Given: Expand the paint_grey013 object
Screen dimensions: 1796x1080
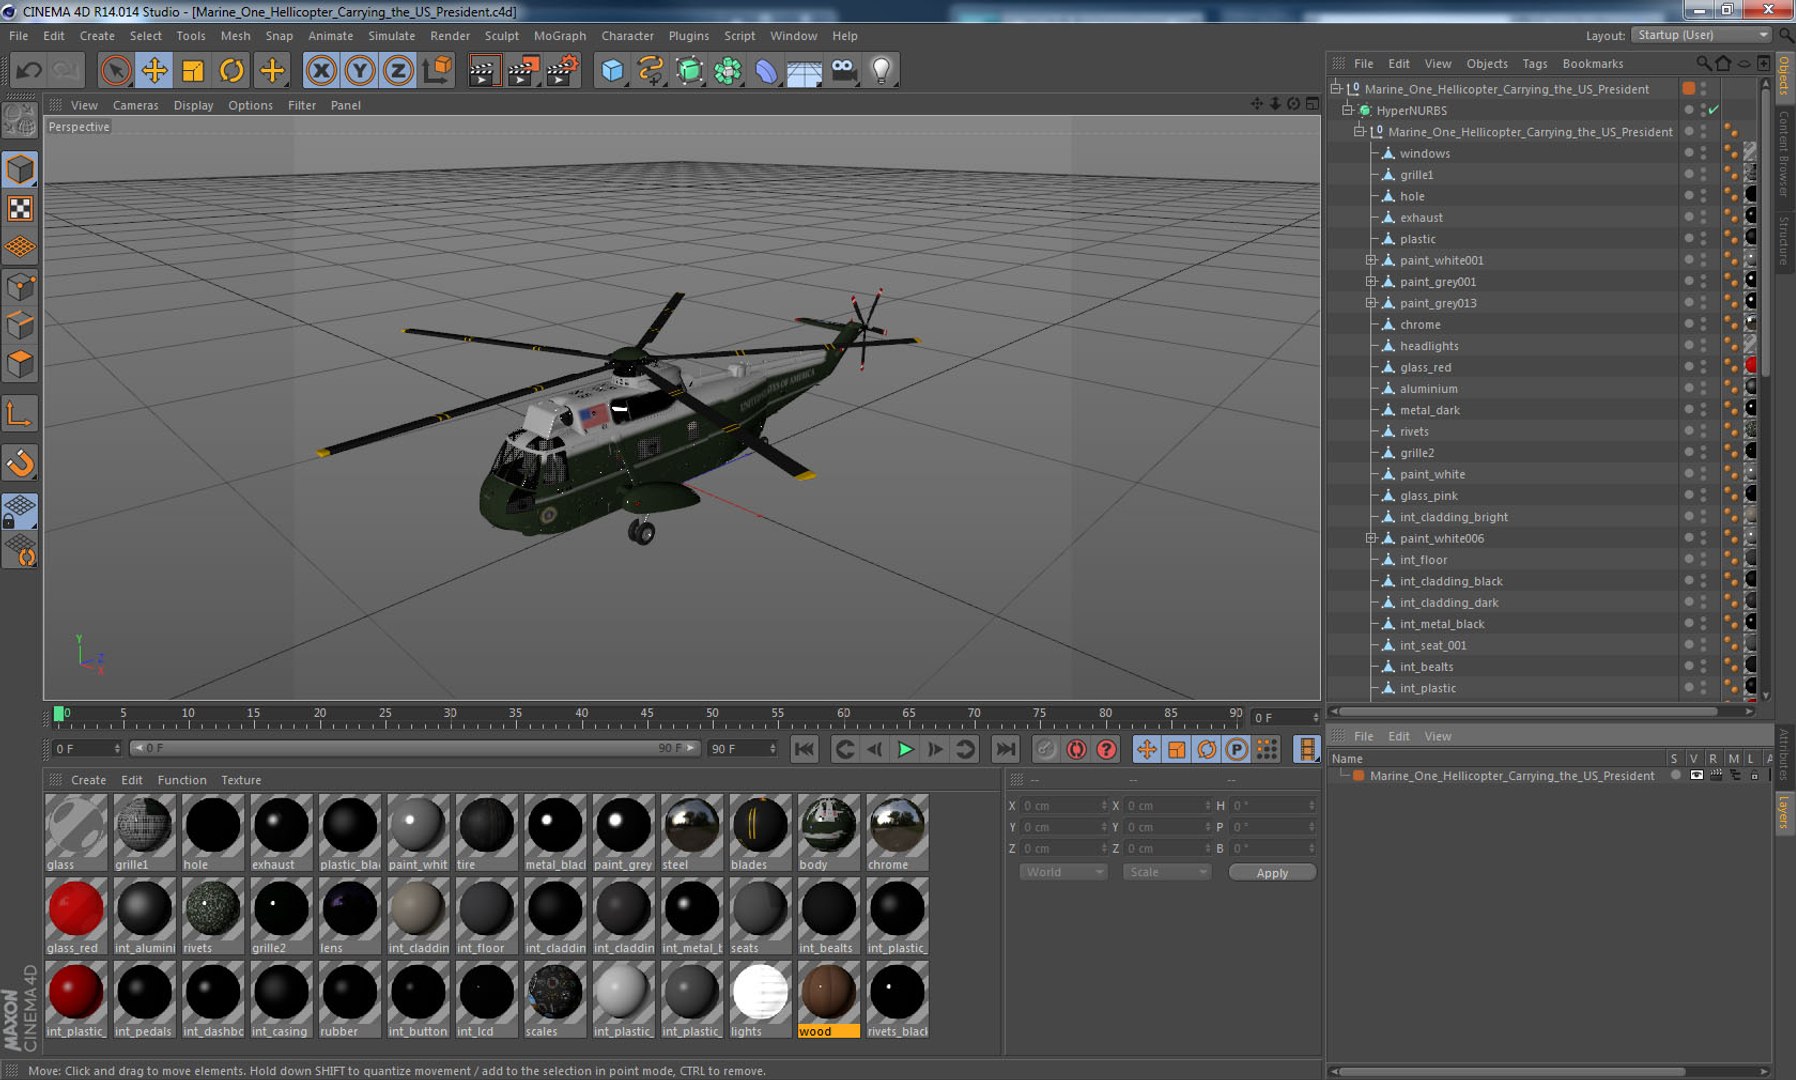Looking at the screenshot, I should click(x=1371, y=303).
